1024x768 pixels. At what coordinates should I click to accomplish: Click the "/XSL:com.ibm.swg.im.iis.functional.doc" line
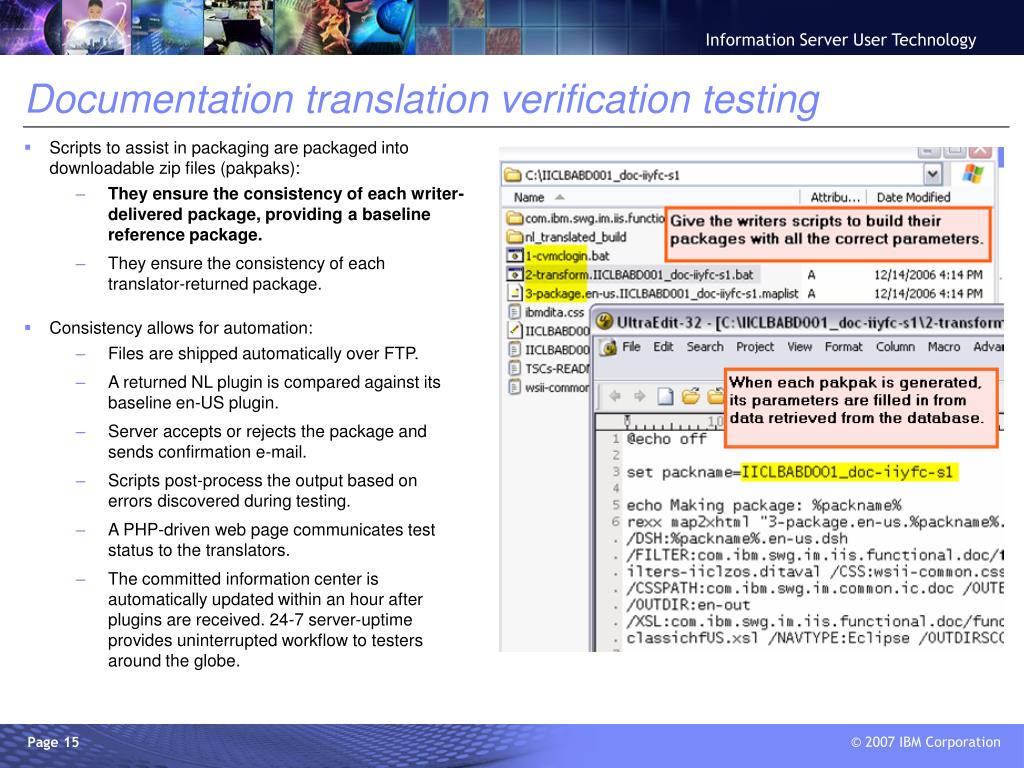pyautogui.click(x=814, y=622)
